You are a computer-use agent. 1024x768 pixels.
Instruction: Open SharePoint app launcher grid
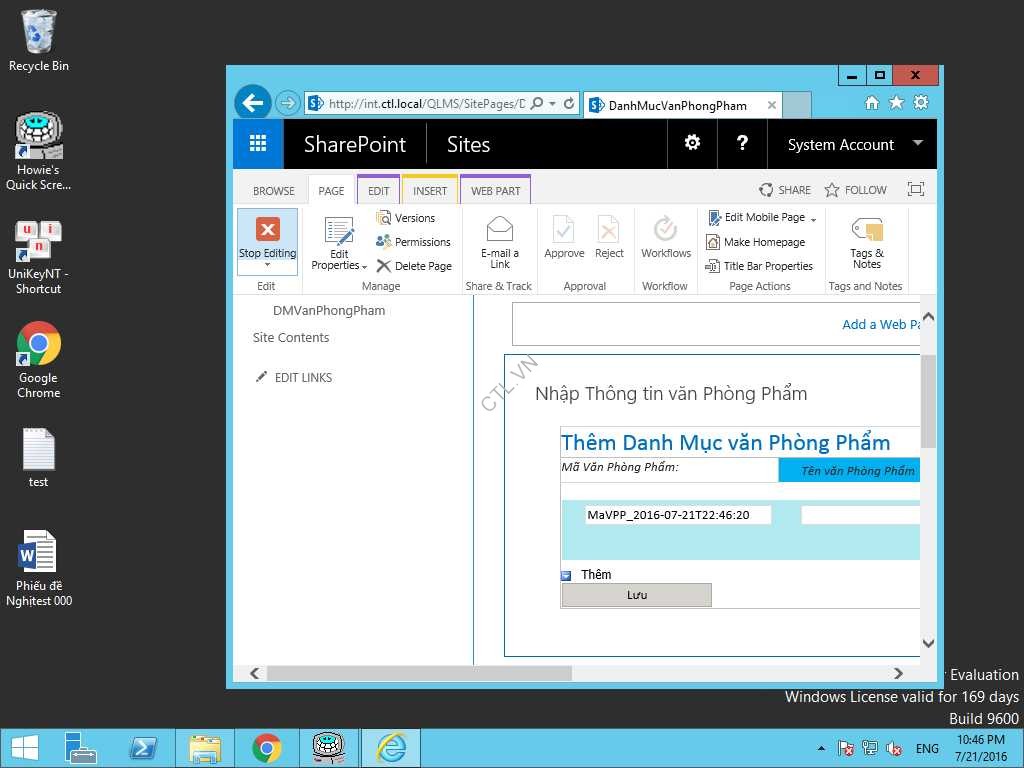(258, 144)
